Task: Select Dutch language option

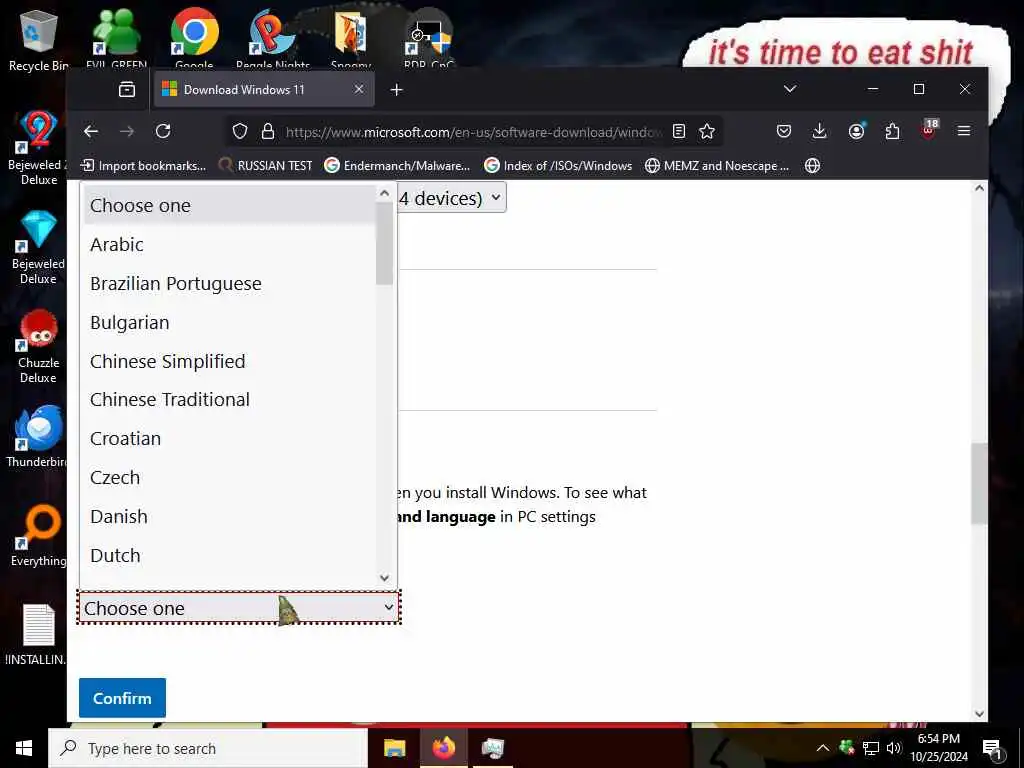Action: pos(229,556)
